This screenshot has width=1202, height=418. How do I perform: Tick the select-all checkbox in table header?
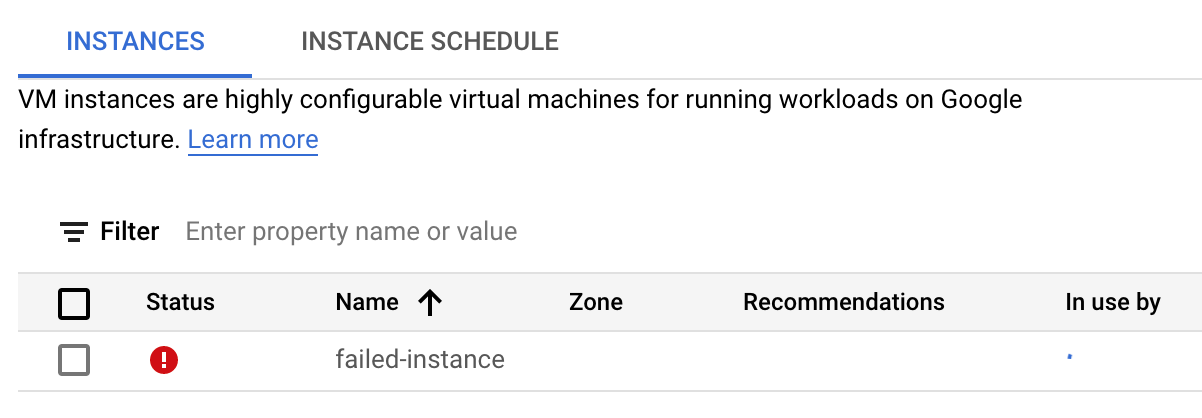click(x=74, y=303)
